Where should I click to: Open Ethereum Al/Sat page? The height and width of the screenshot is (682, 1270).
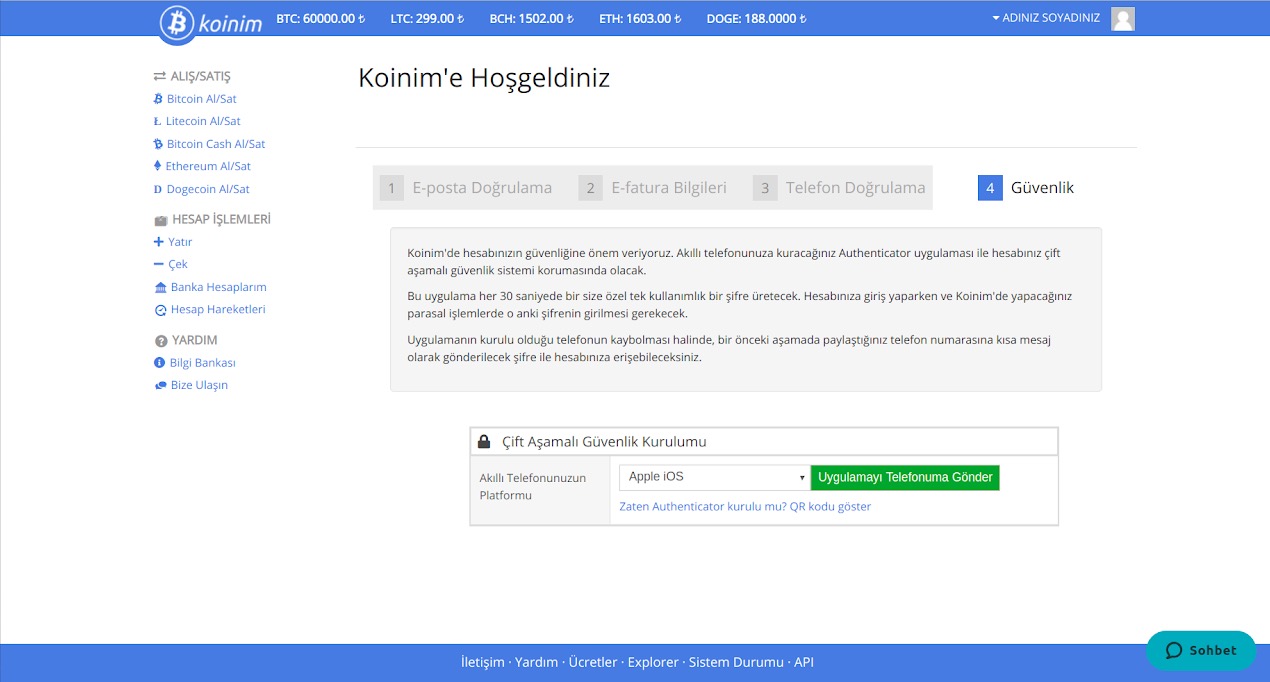click(x=208, y=166)
